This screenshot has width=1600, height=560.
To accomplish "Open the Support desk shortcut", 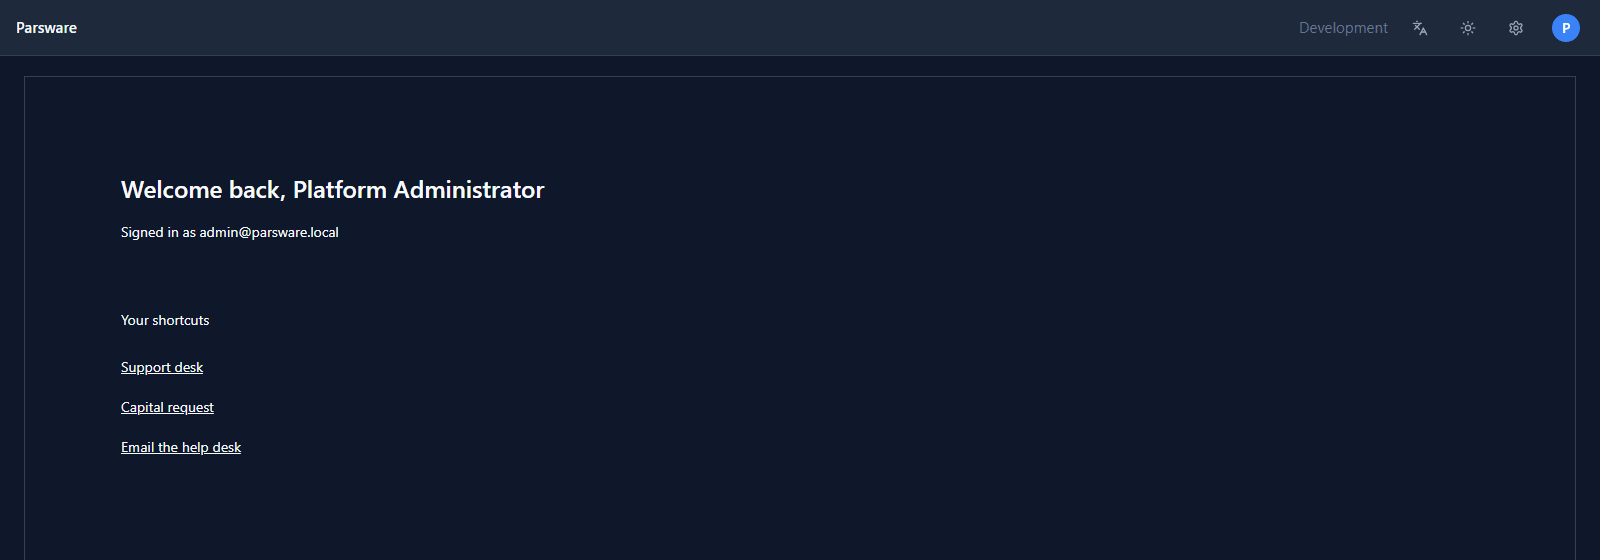I will [162, 367].
